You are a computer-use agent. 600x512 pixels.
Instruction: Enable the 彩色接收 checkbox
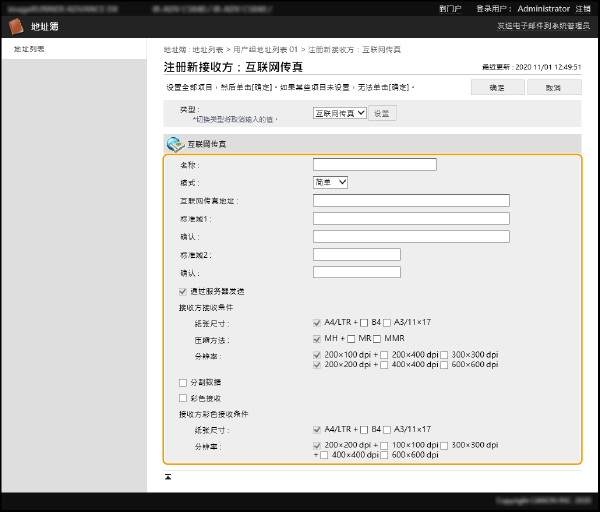182,397
